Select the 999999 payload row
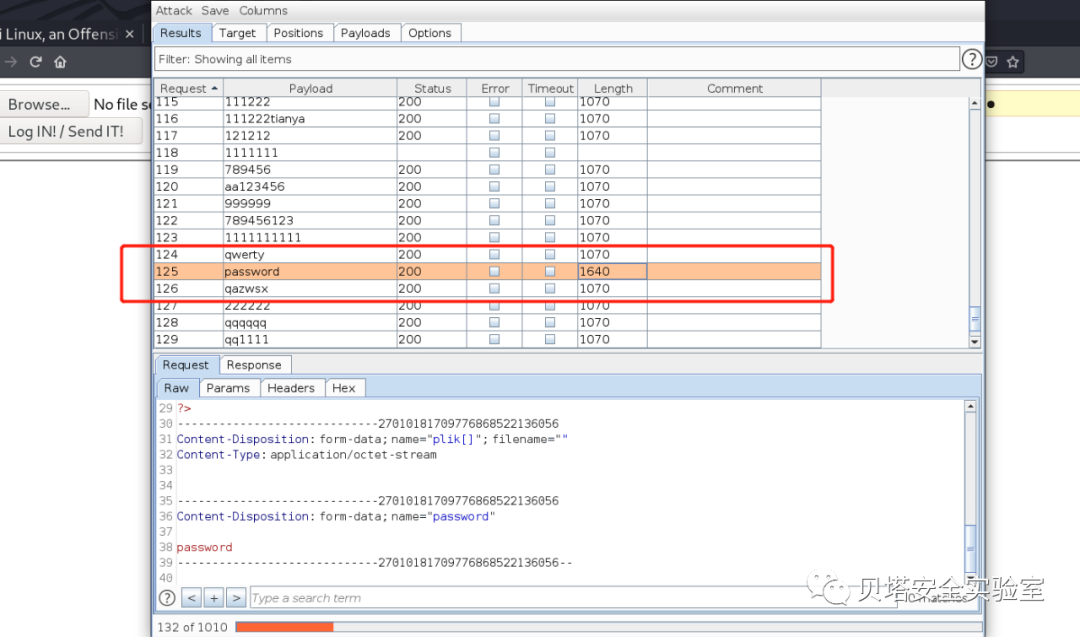 (x=488, y=203)
